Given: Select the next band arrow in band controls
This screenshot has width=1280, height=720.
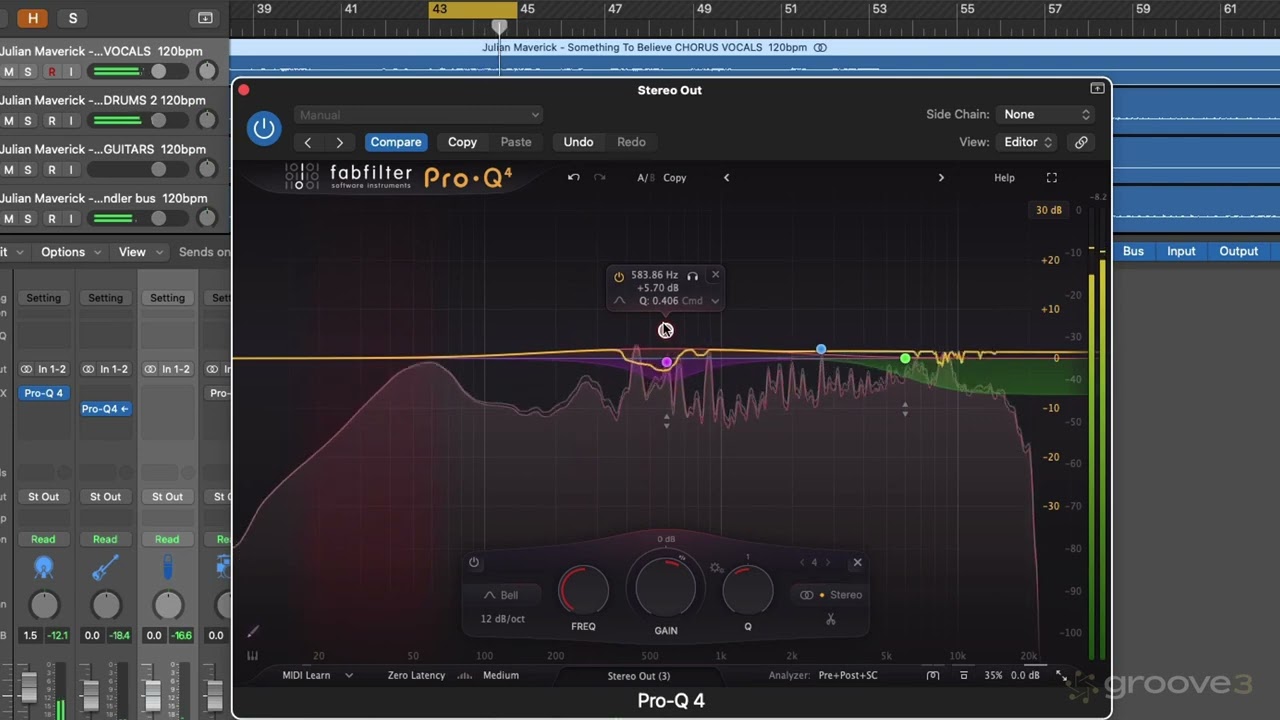Looking at the screenshot, I should point(827,563).
